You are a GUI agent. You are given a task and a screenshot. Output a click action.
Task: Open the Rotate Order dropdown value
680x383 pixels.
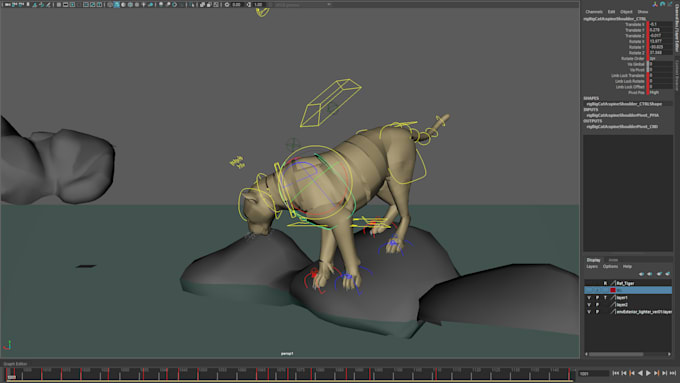click(x=660, y=59)
